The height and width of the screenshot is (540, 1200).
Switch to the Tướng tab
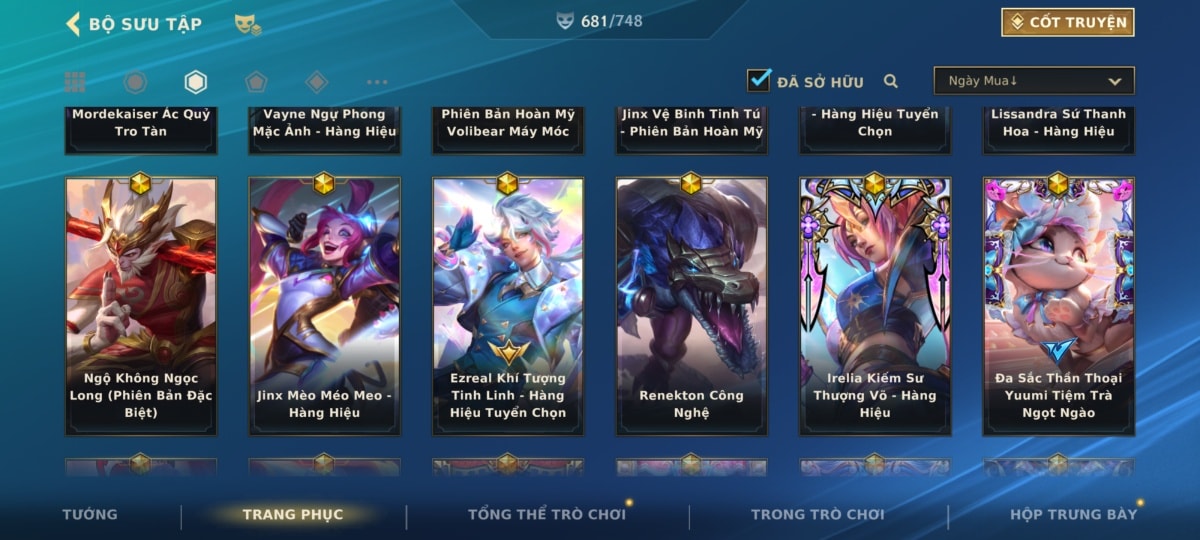90,514
